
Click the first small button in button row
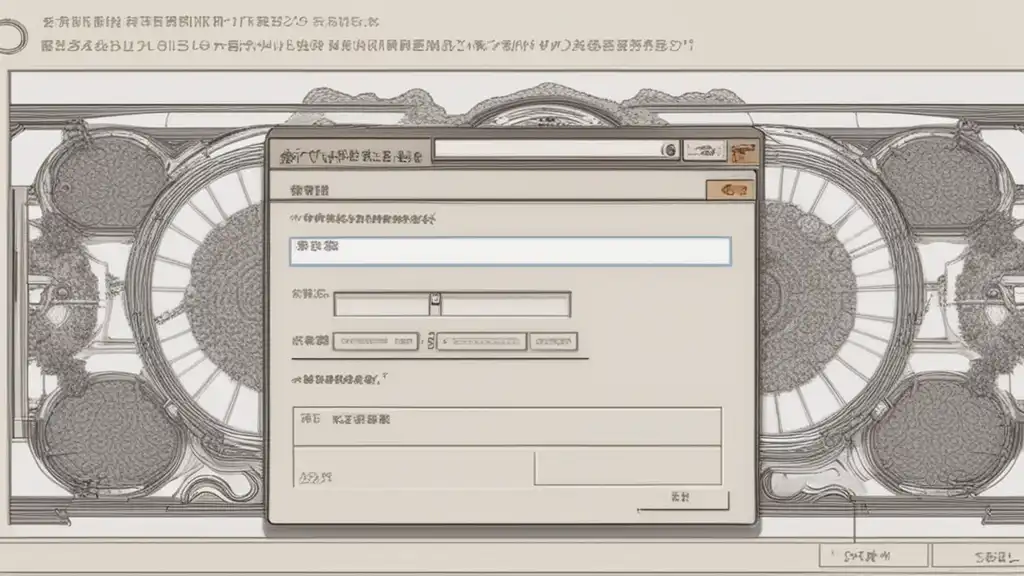pyautogui.click(x=376, y=341)
